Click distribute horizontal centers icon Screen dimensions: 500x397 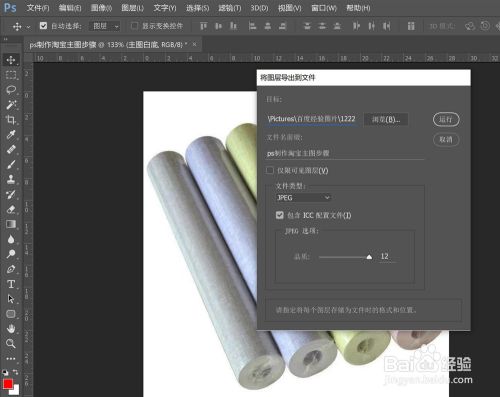371,26
